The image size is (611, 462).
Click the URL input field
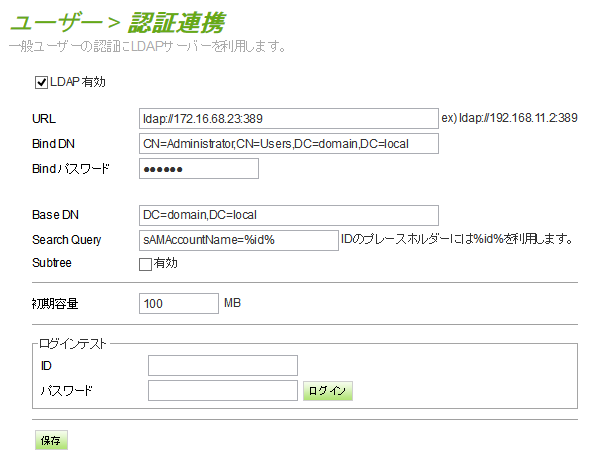pos(289,119)
